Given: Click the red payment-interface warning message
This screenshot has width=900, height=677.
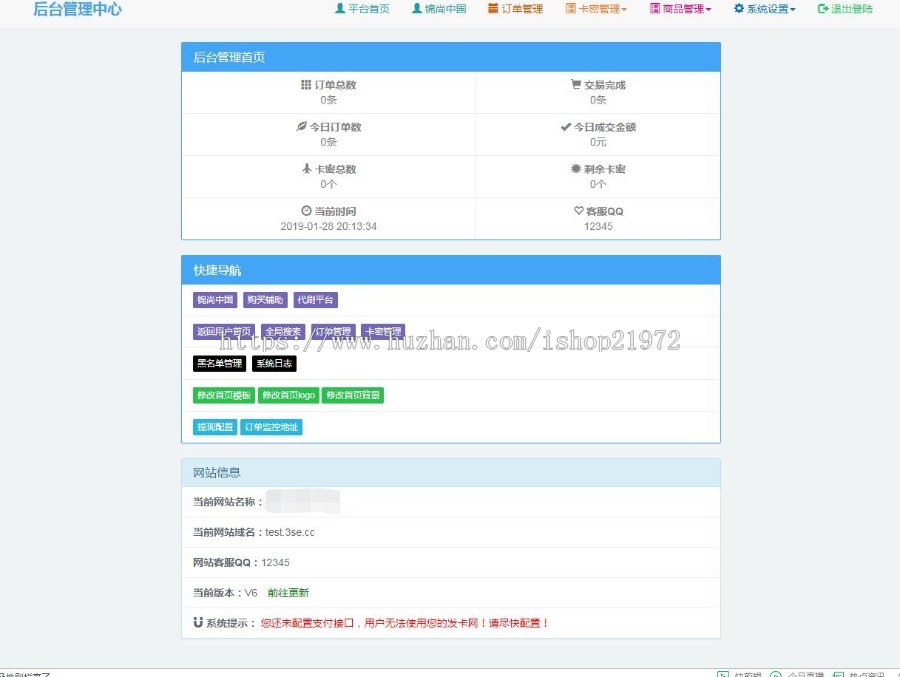Looking at the screenshot, I should coord(405,623).
